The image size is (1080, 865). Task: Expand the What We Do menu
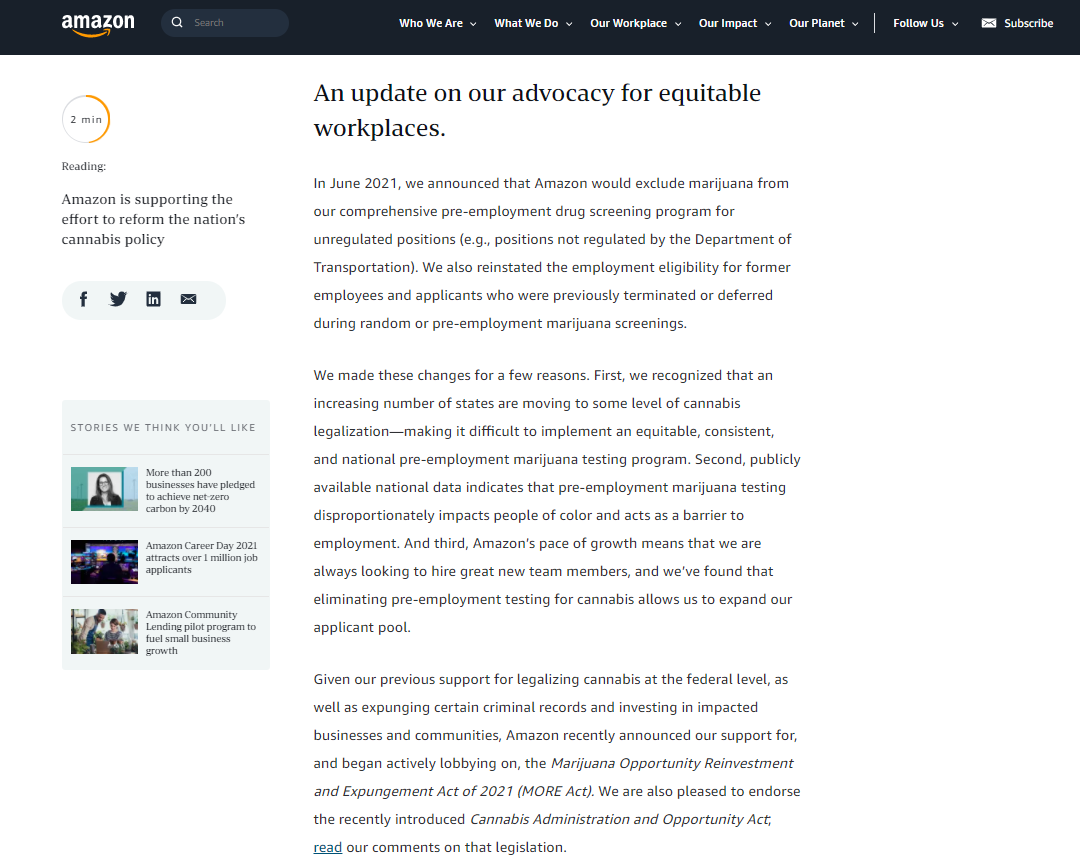click(x=533, y=23)
